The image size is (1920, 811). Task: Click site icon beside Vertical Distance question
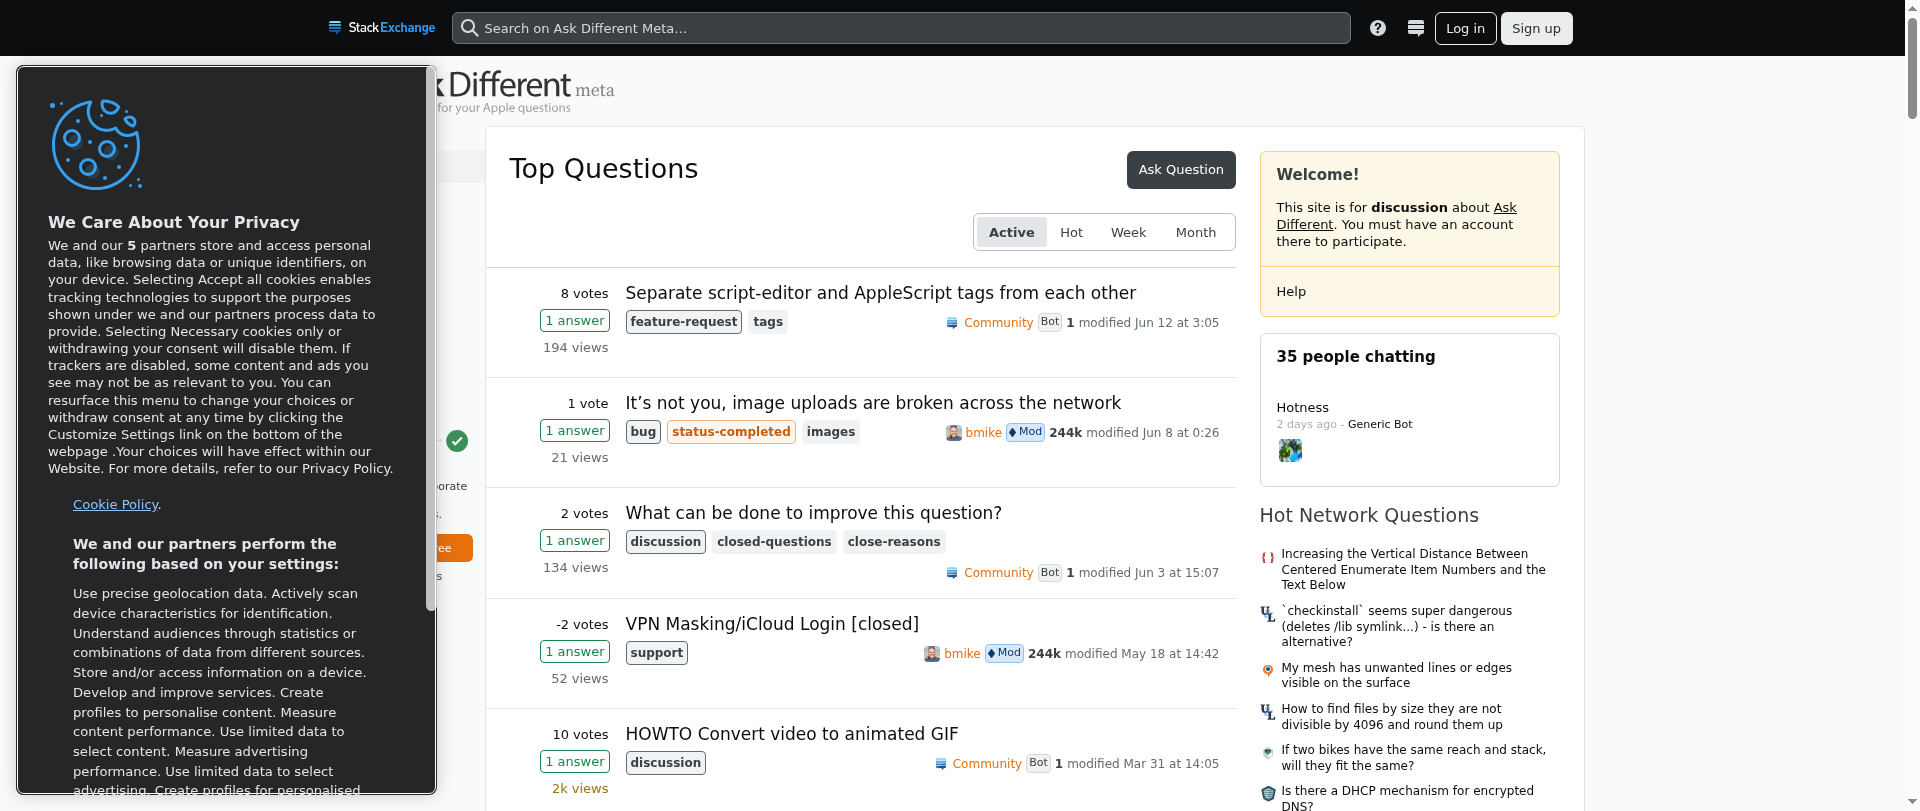pyautogui.click(x=1268, y=558)
